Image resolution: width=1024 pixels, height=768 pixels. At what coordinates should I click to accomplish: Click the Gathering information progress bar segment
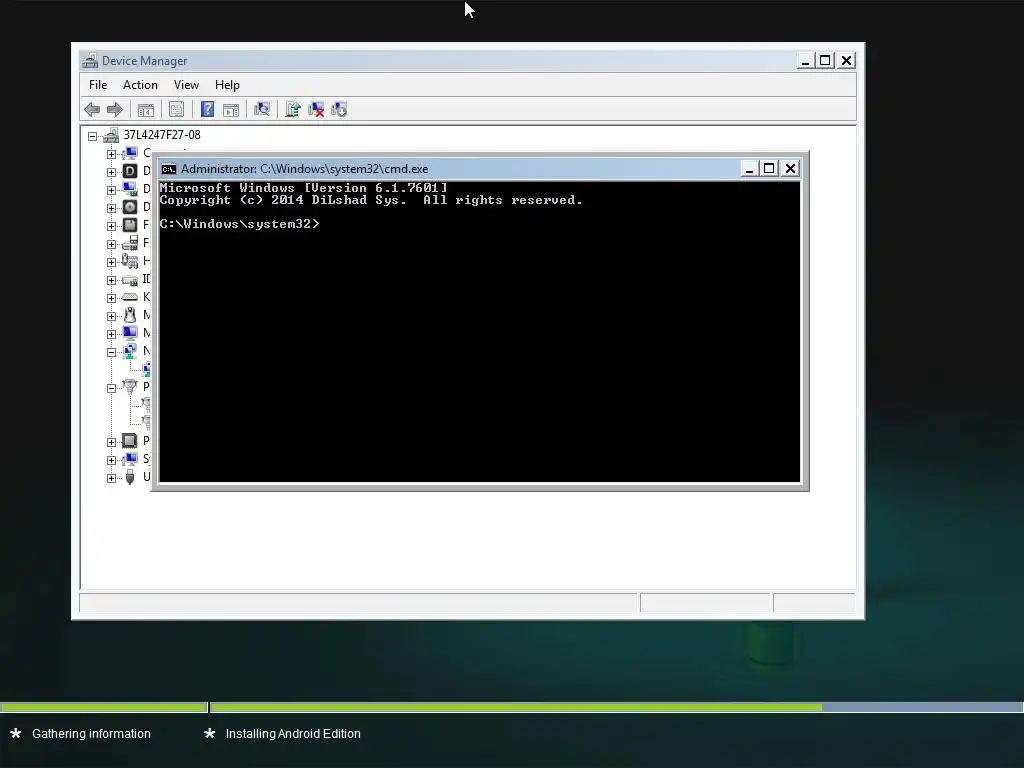(x=104, y=707)
